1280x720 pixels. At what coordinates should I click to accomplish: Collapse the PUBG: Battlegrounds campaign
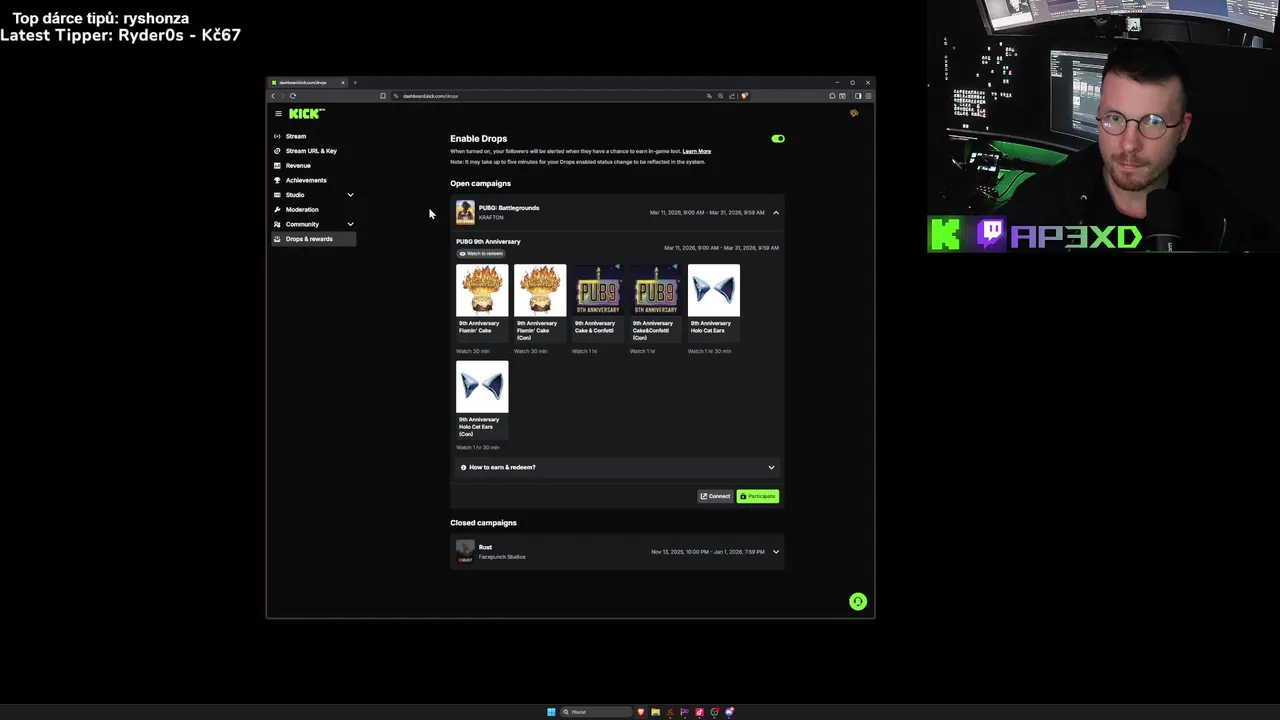776,212
